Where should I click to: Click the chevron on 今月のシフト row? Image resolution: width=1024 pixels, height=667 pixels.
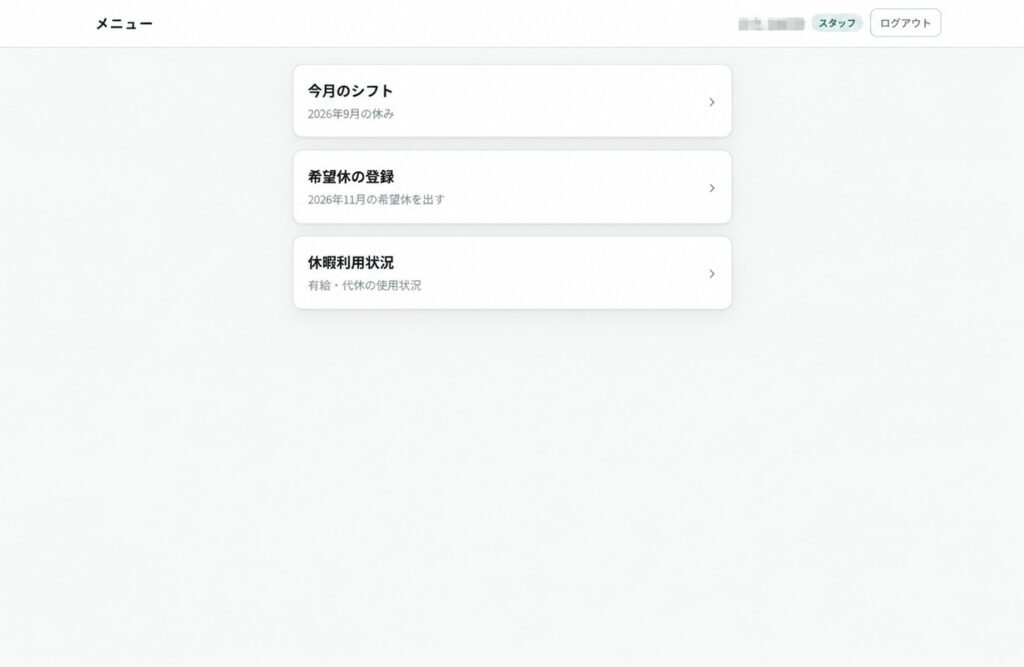point(712,102)
